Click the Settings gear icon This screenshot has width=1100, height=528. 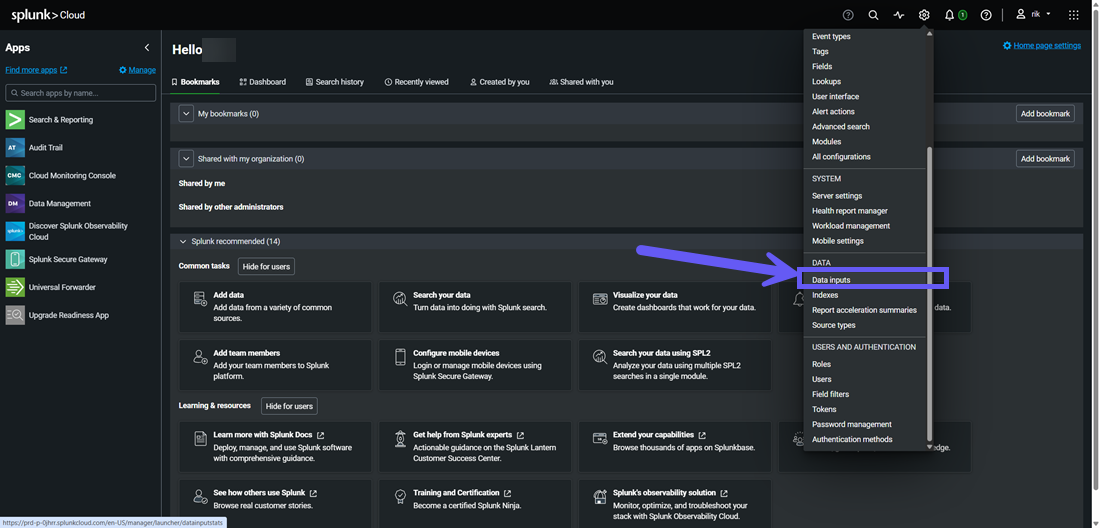point(924,15)
